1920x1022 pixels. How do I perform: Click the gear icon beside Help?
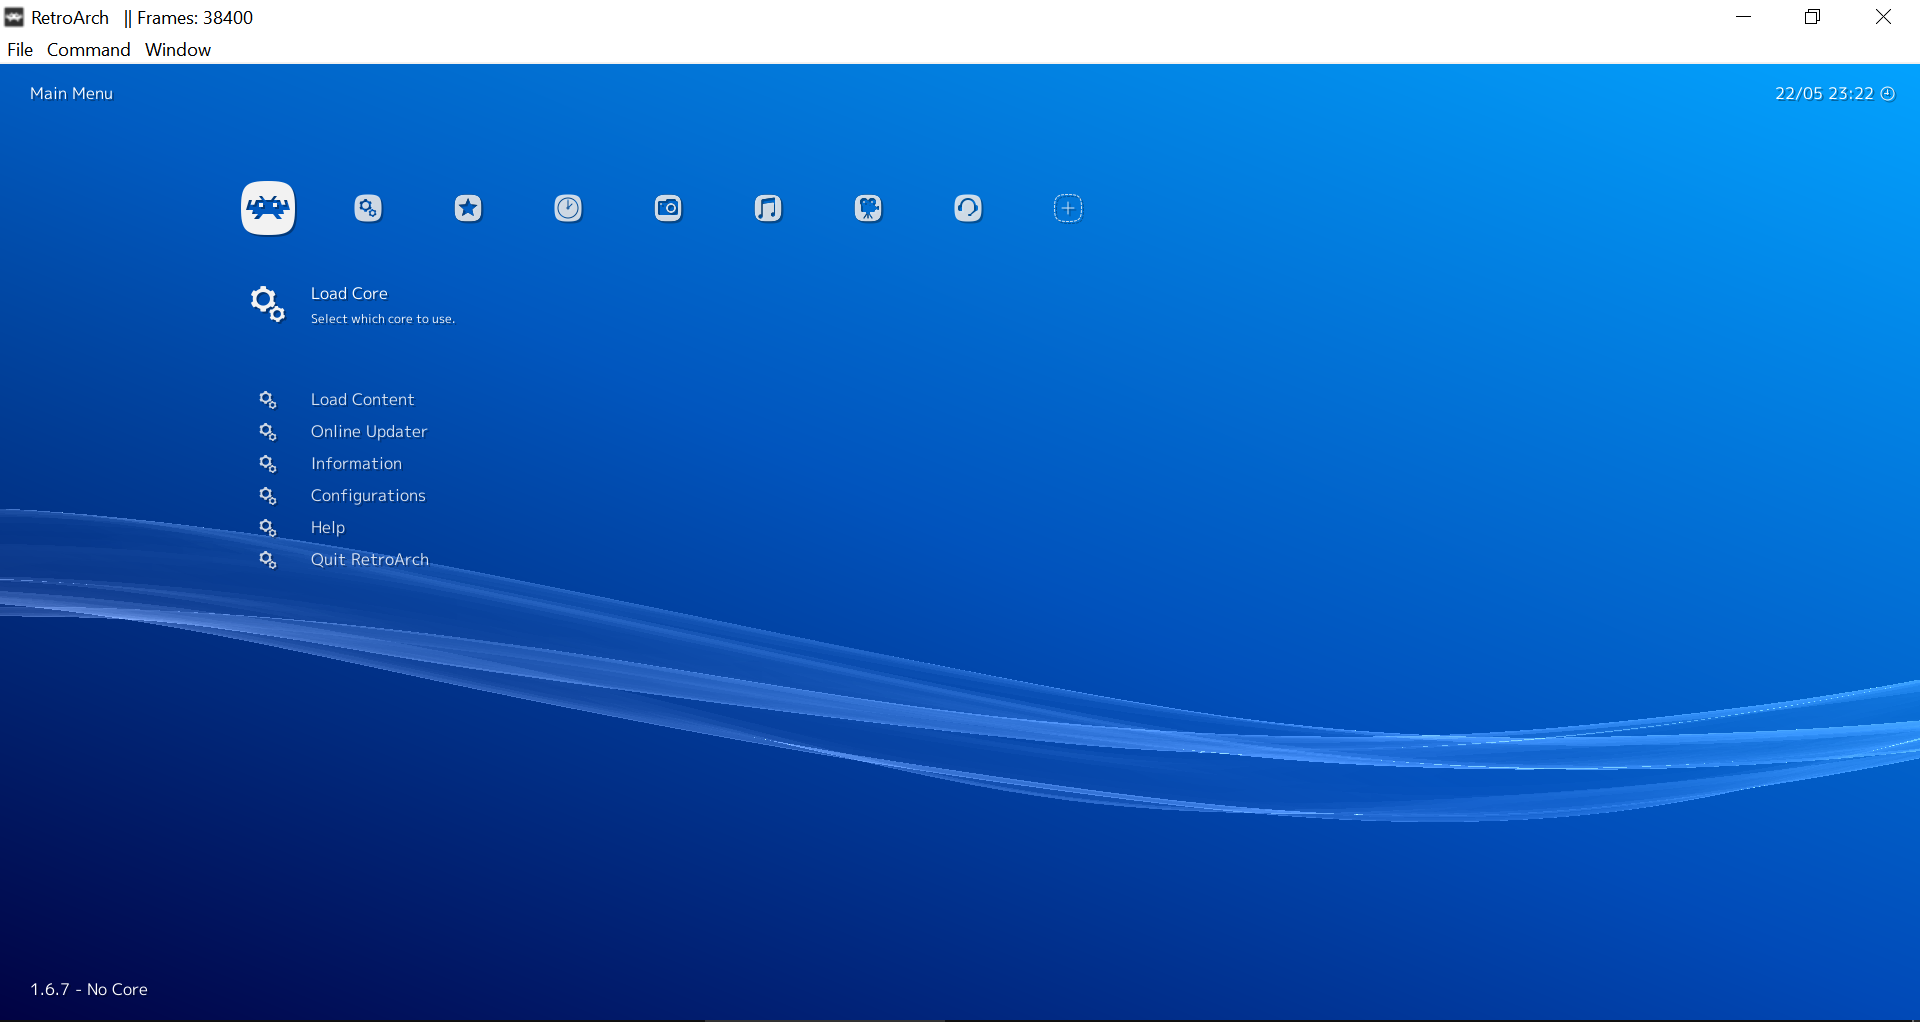[x=268, y=528]
